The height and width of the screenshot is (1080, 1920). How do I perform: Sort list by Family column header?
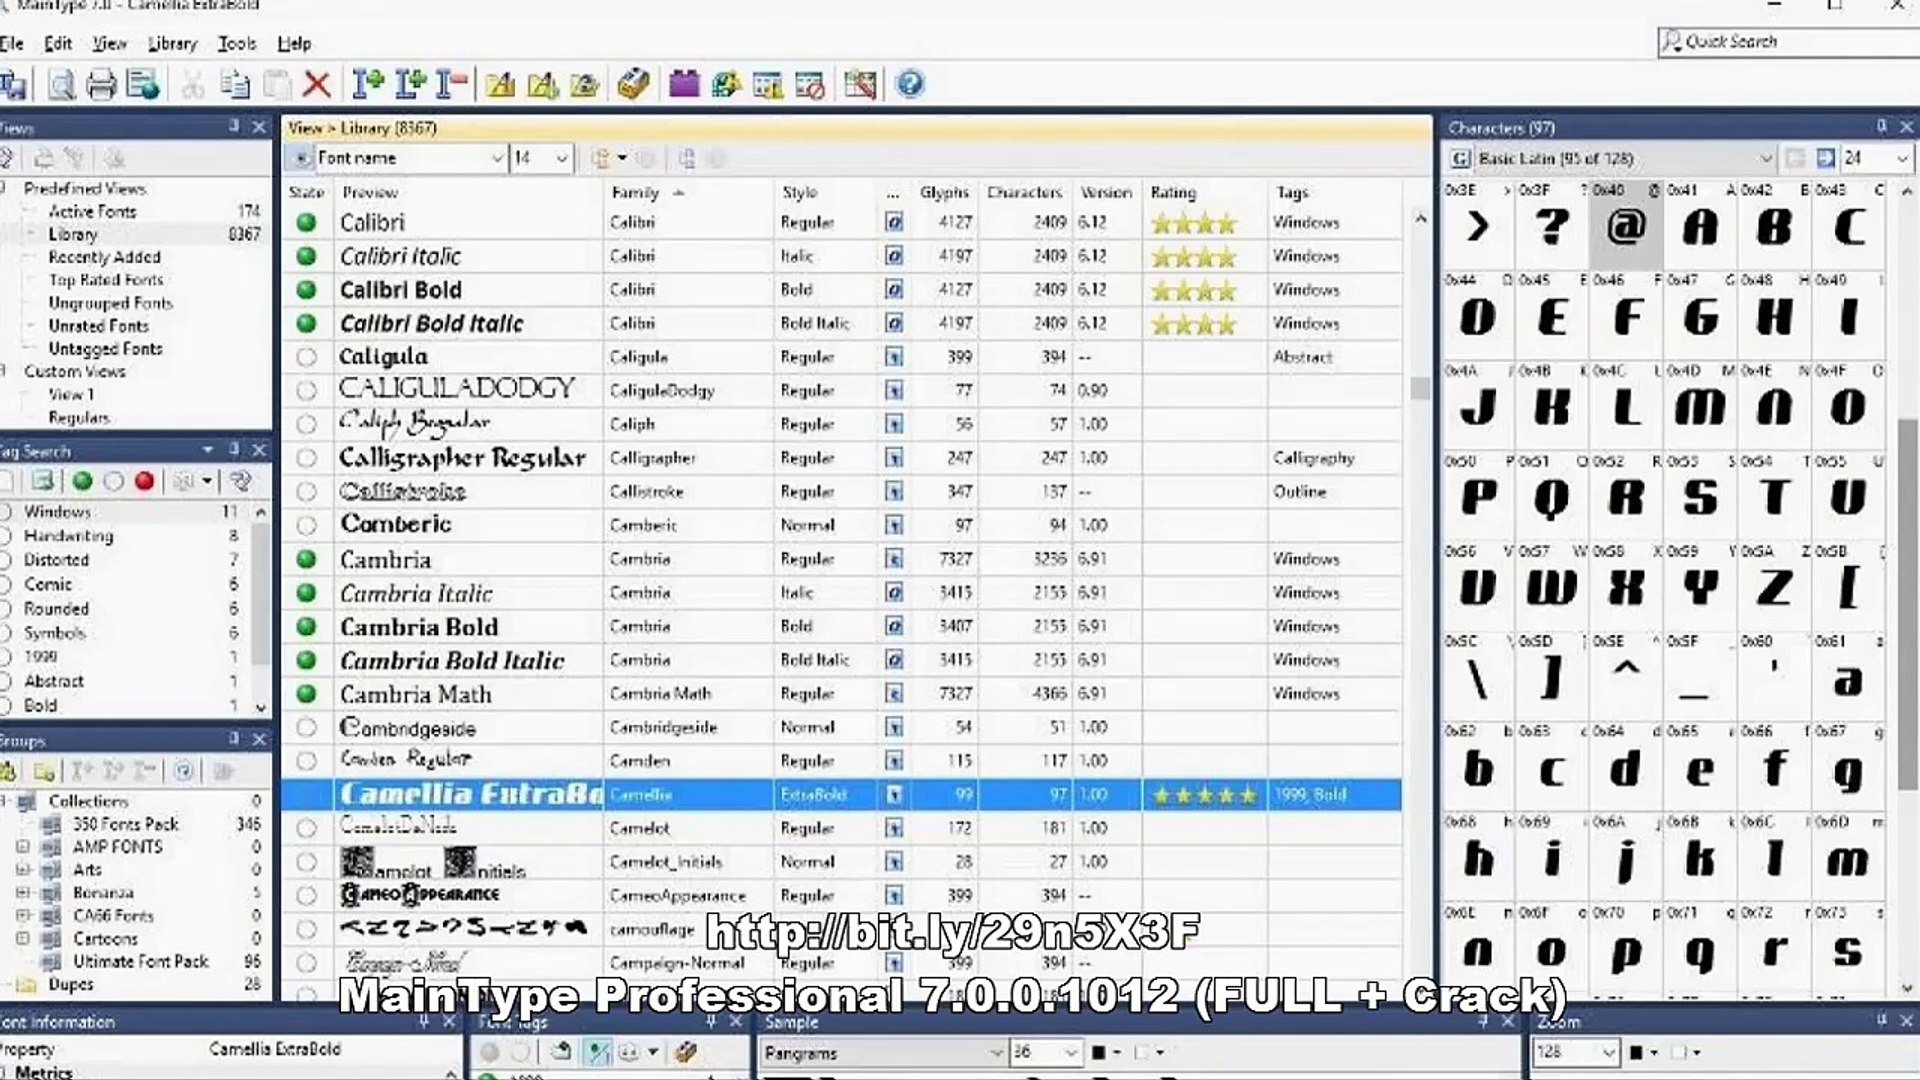(636, 192)
